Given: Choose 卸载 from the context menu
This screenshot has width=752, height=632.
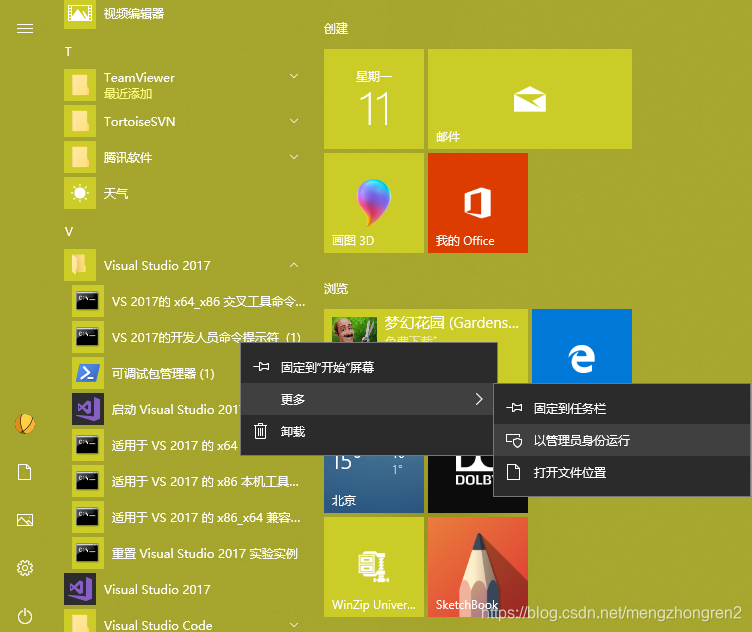Looking at the screenshot, I should coord(369,432).
